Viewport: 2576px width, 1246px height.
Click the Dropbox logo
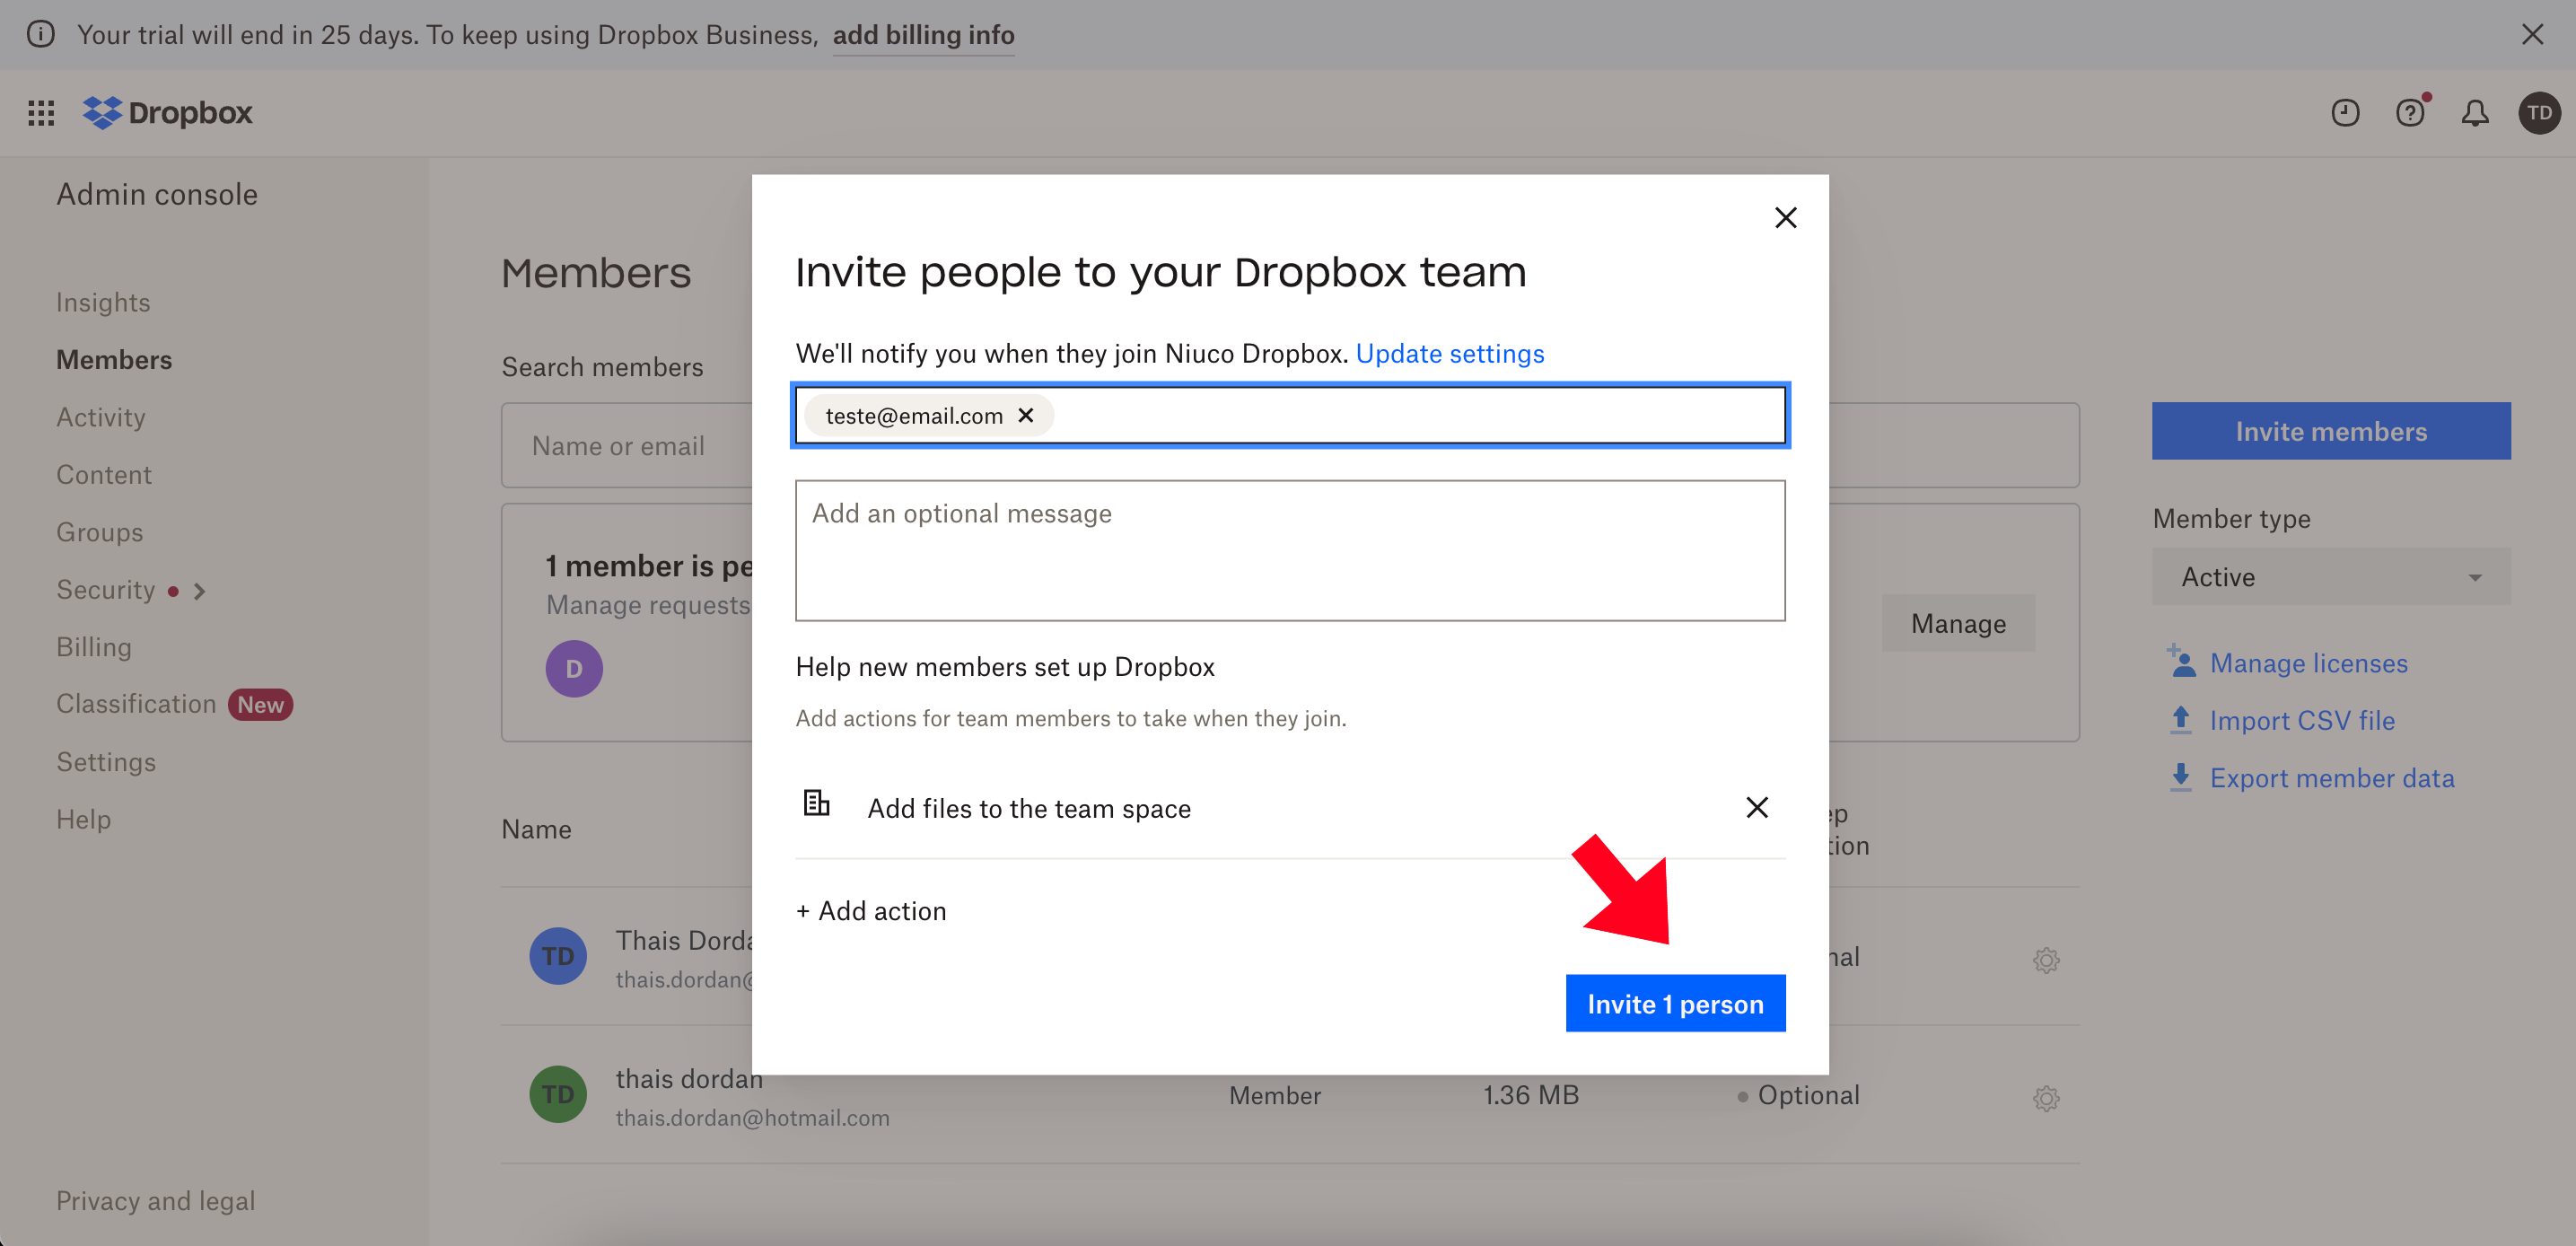pos(168,113)
